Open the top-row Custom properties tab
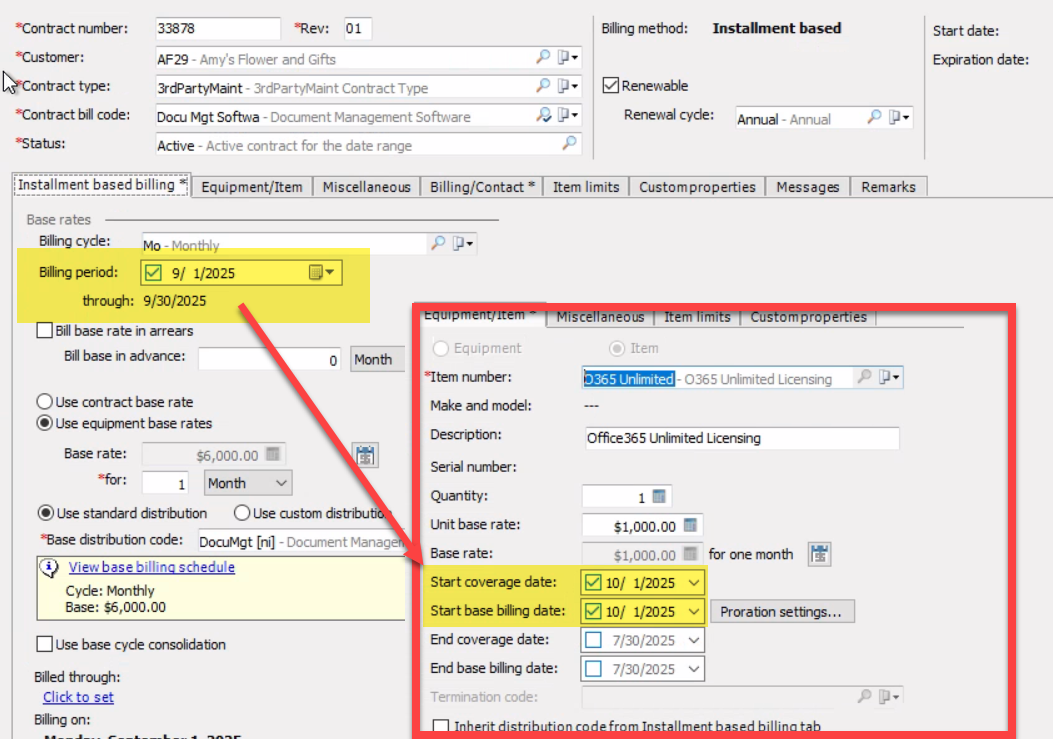 (697, 187)
